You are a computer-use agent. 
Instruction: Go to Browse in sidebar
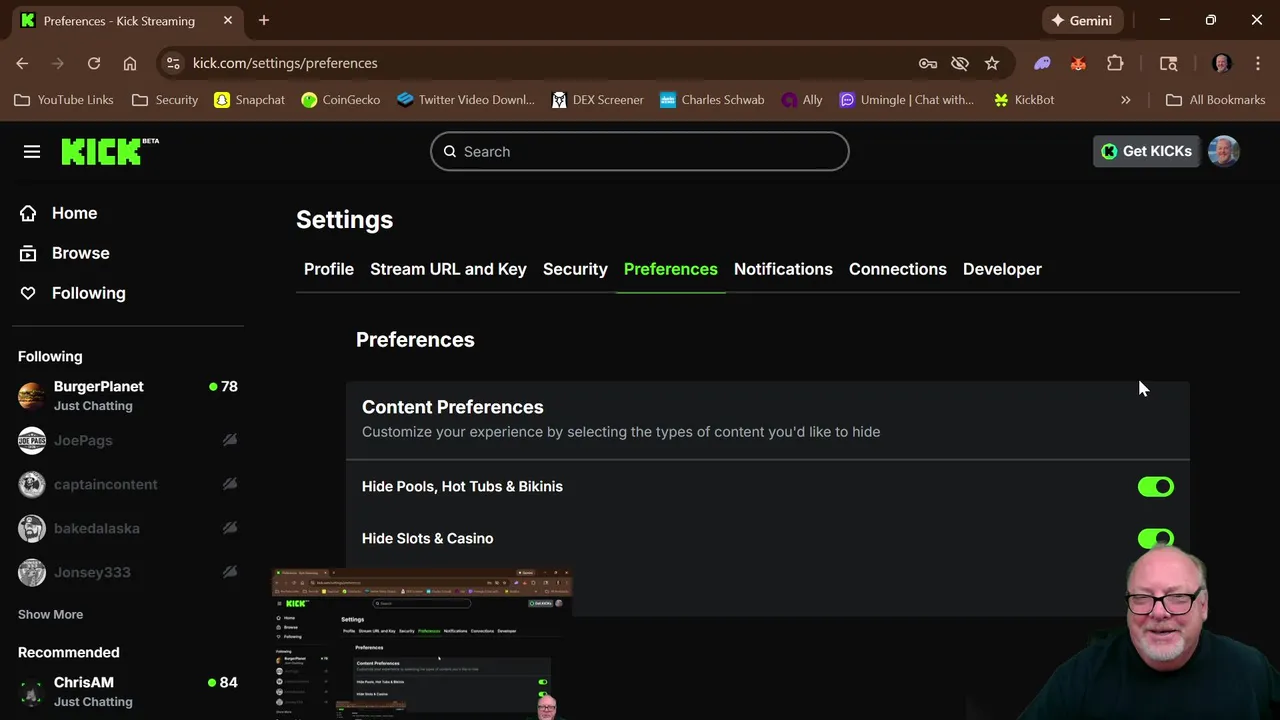(81, 253)
